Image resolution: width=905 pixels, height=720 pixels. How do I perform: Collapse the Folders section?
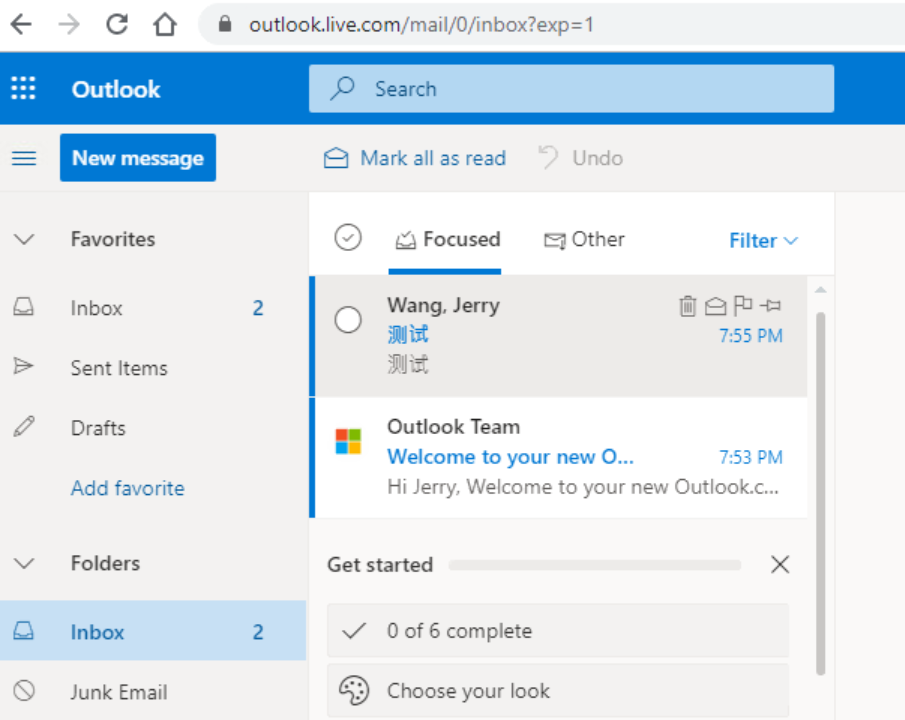(x=24, y=563)
